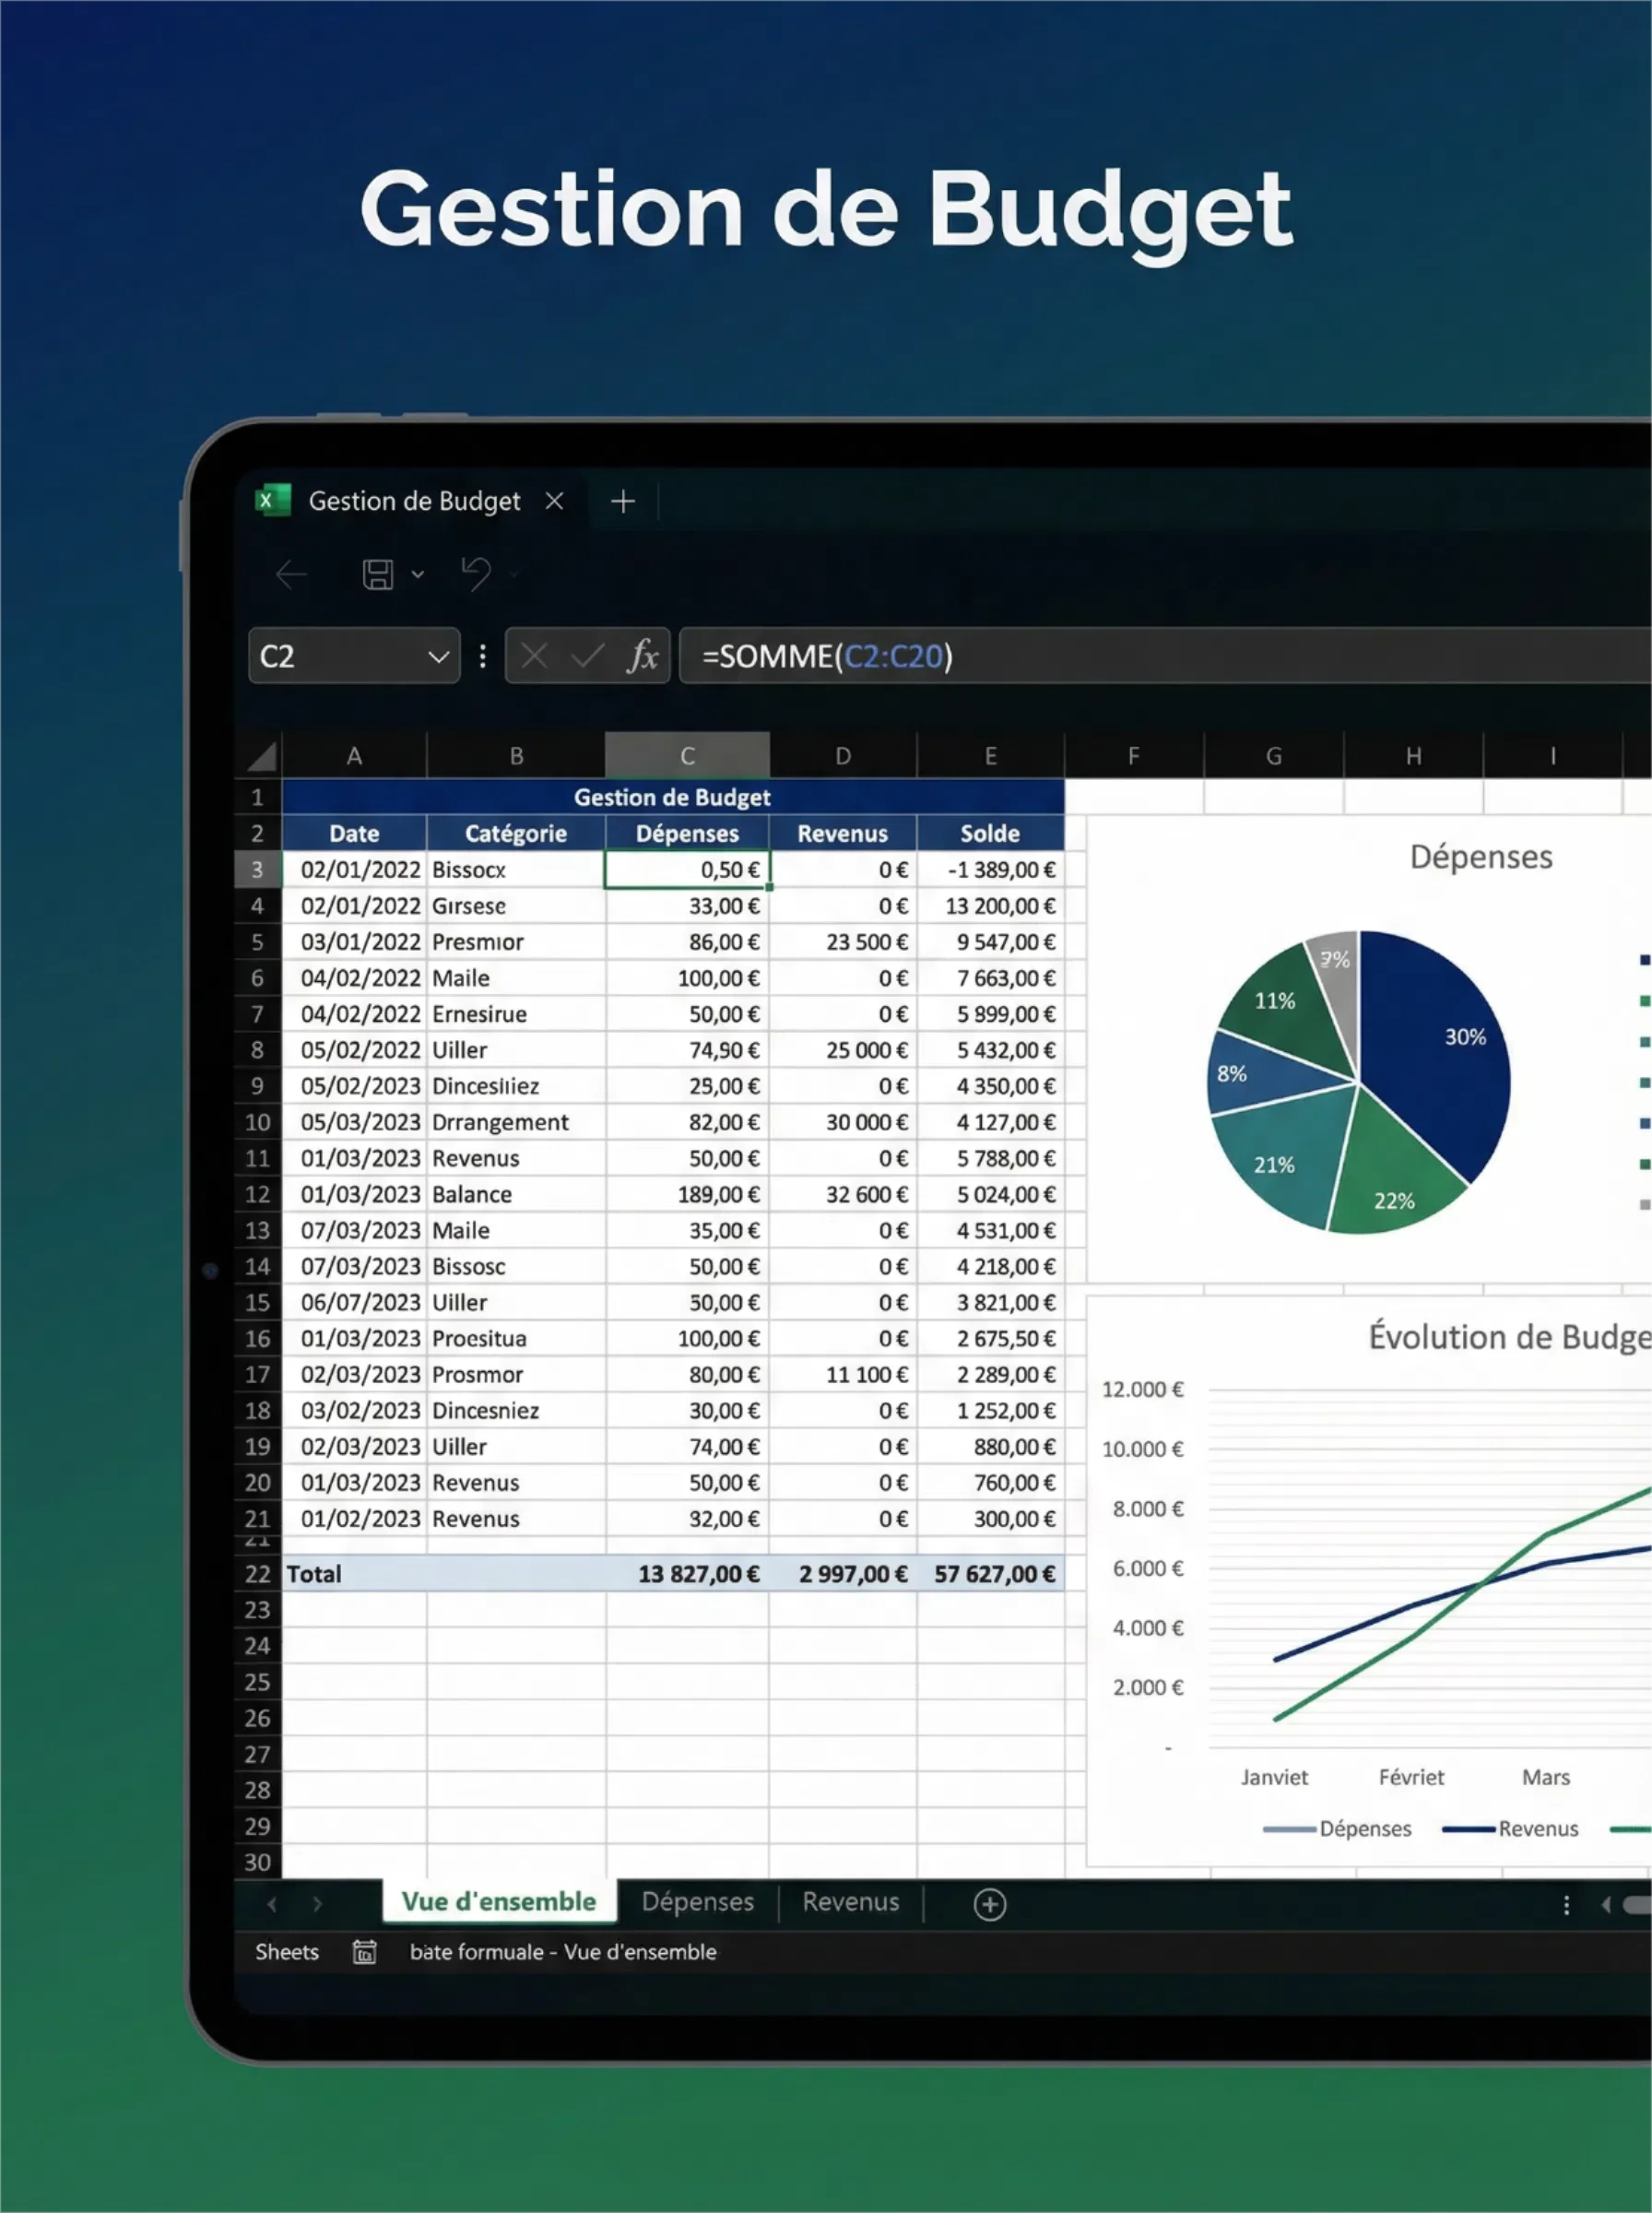The height and width of the screenshot is (2213, 1652).
Task: Click the undo arrow icon
Action: point(476,573)
